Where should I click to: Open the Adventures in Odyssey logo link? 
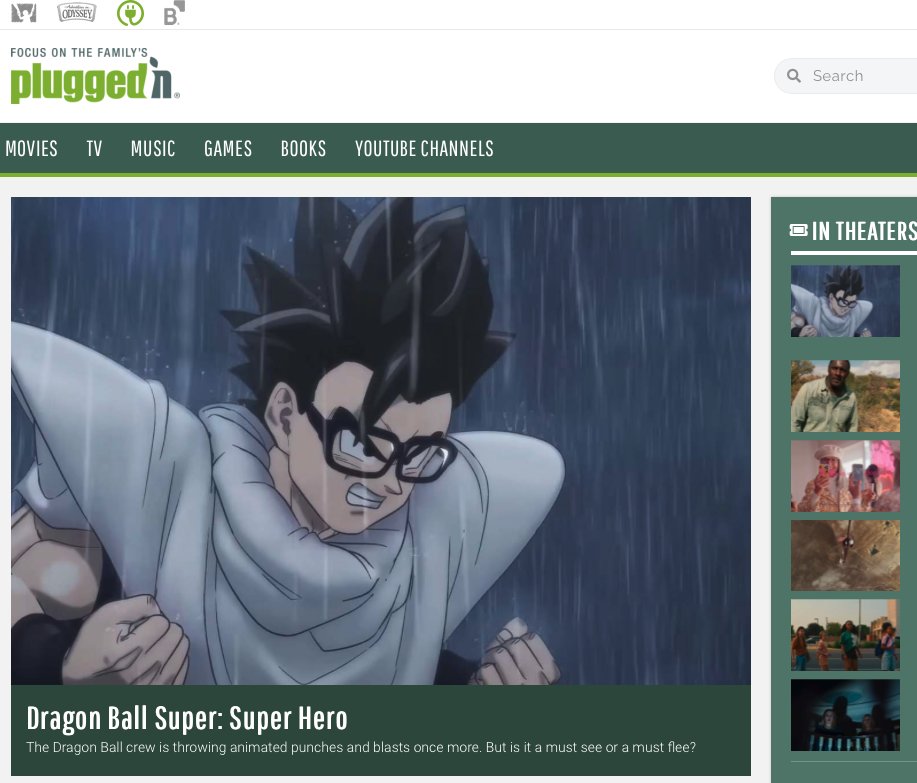tap(77, 13)
